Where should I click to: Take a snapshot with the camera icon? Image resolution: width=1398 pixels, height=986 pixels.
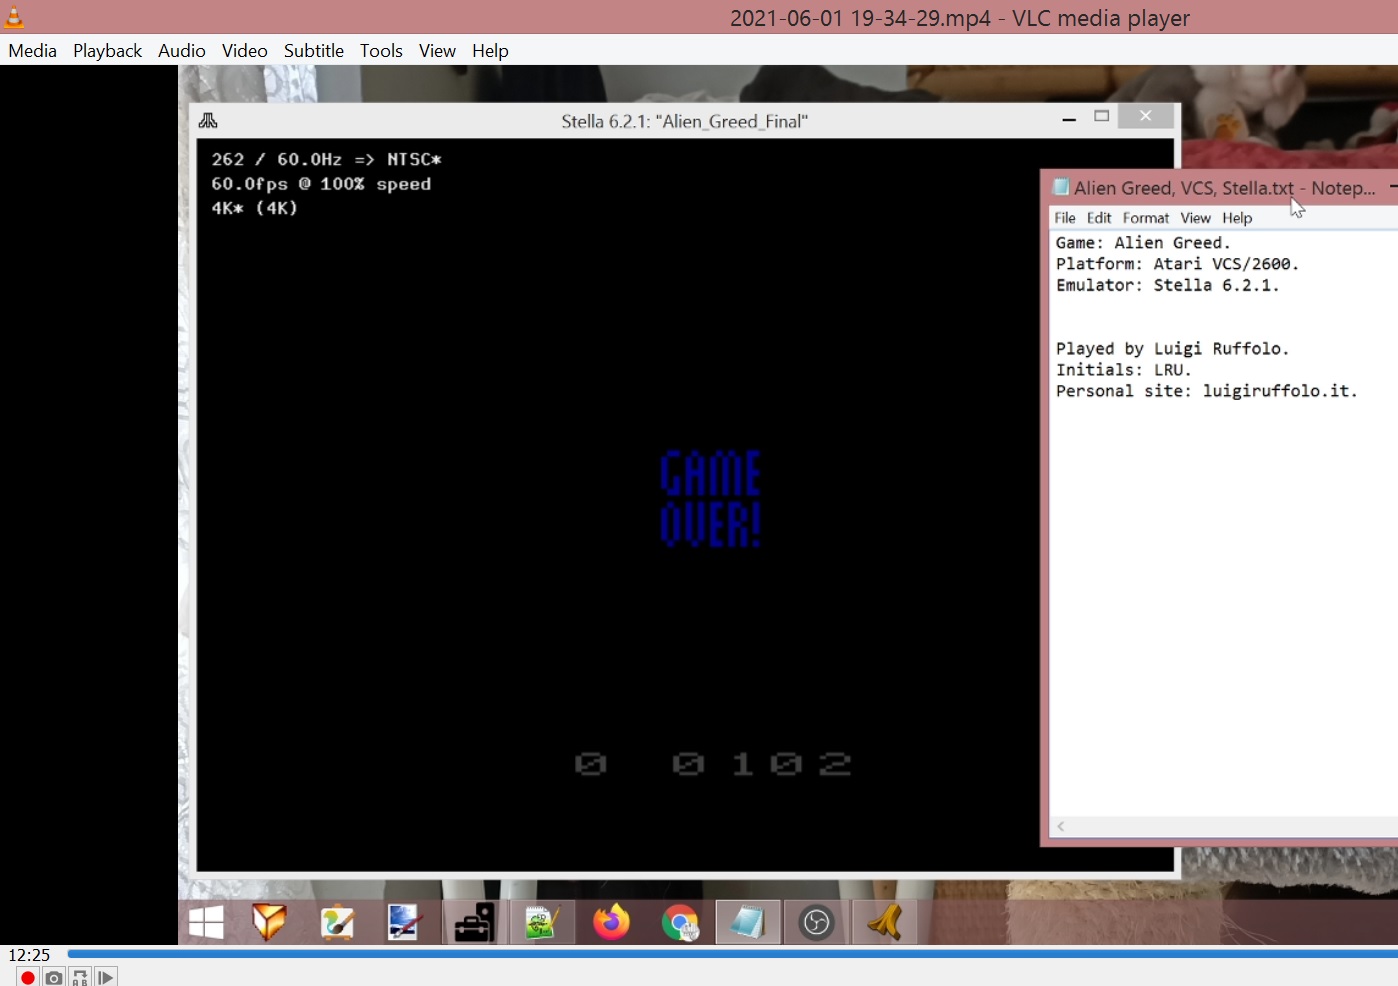pos(54,977)
